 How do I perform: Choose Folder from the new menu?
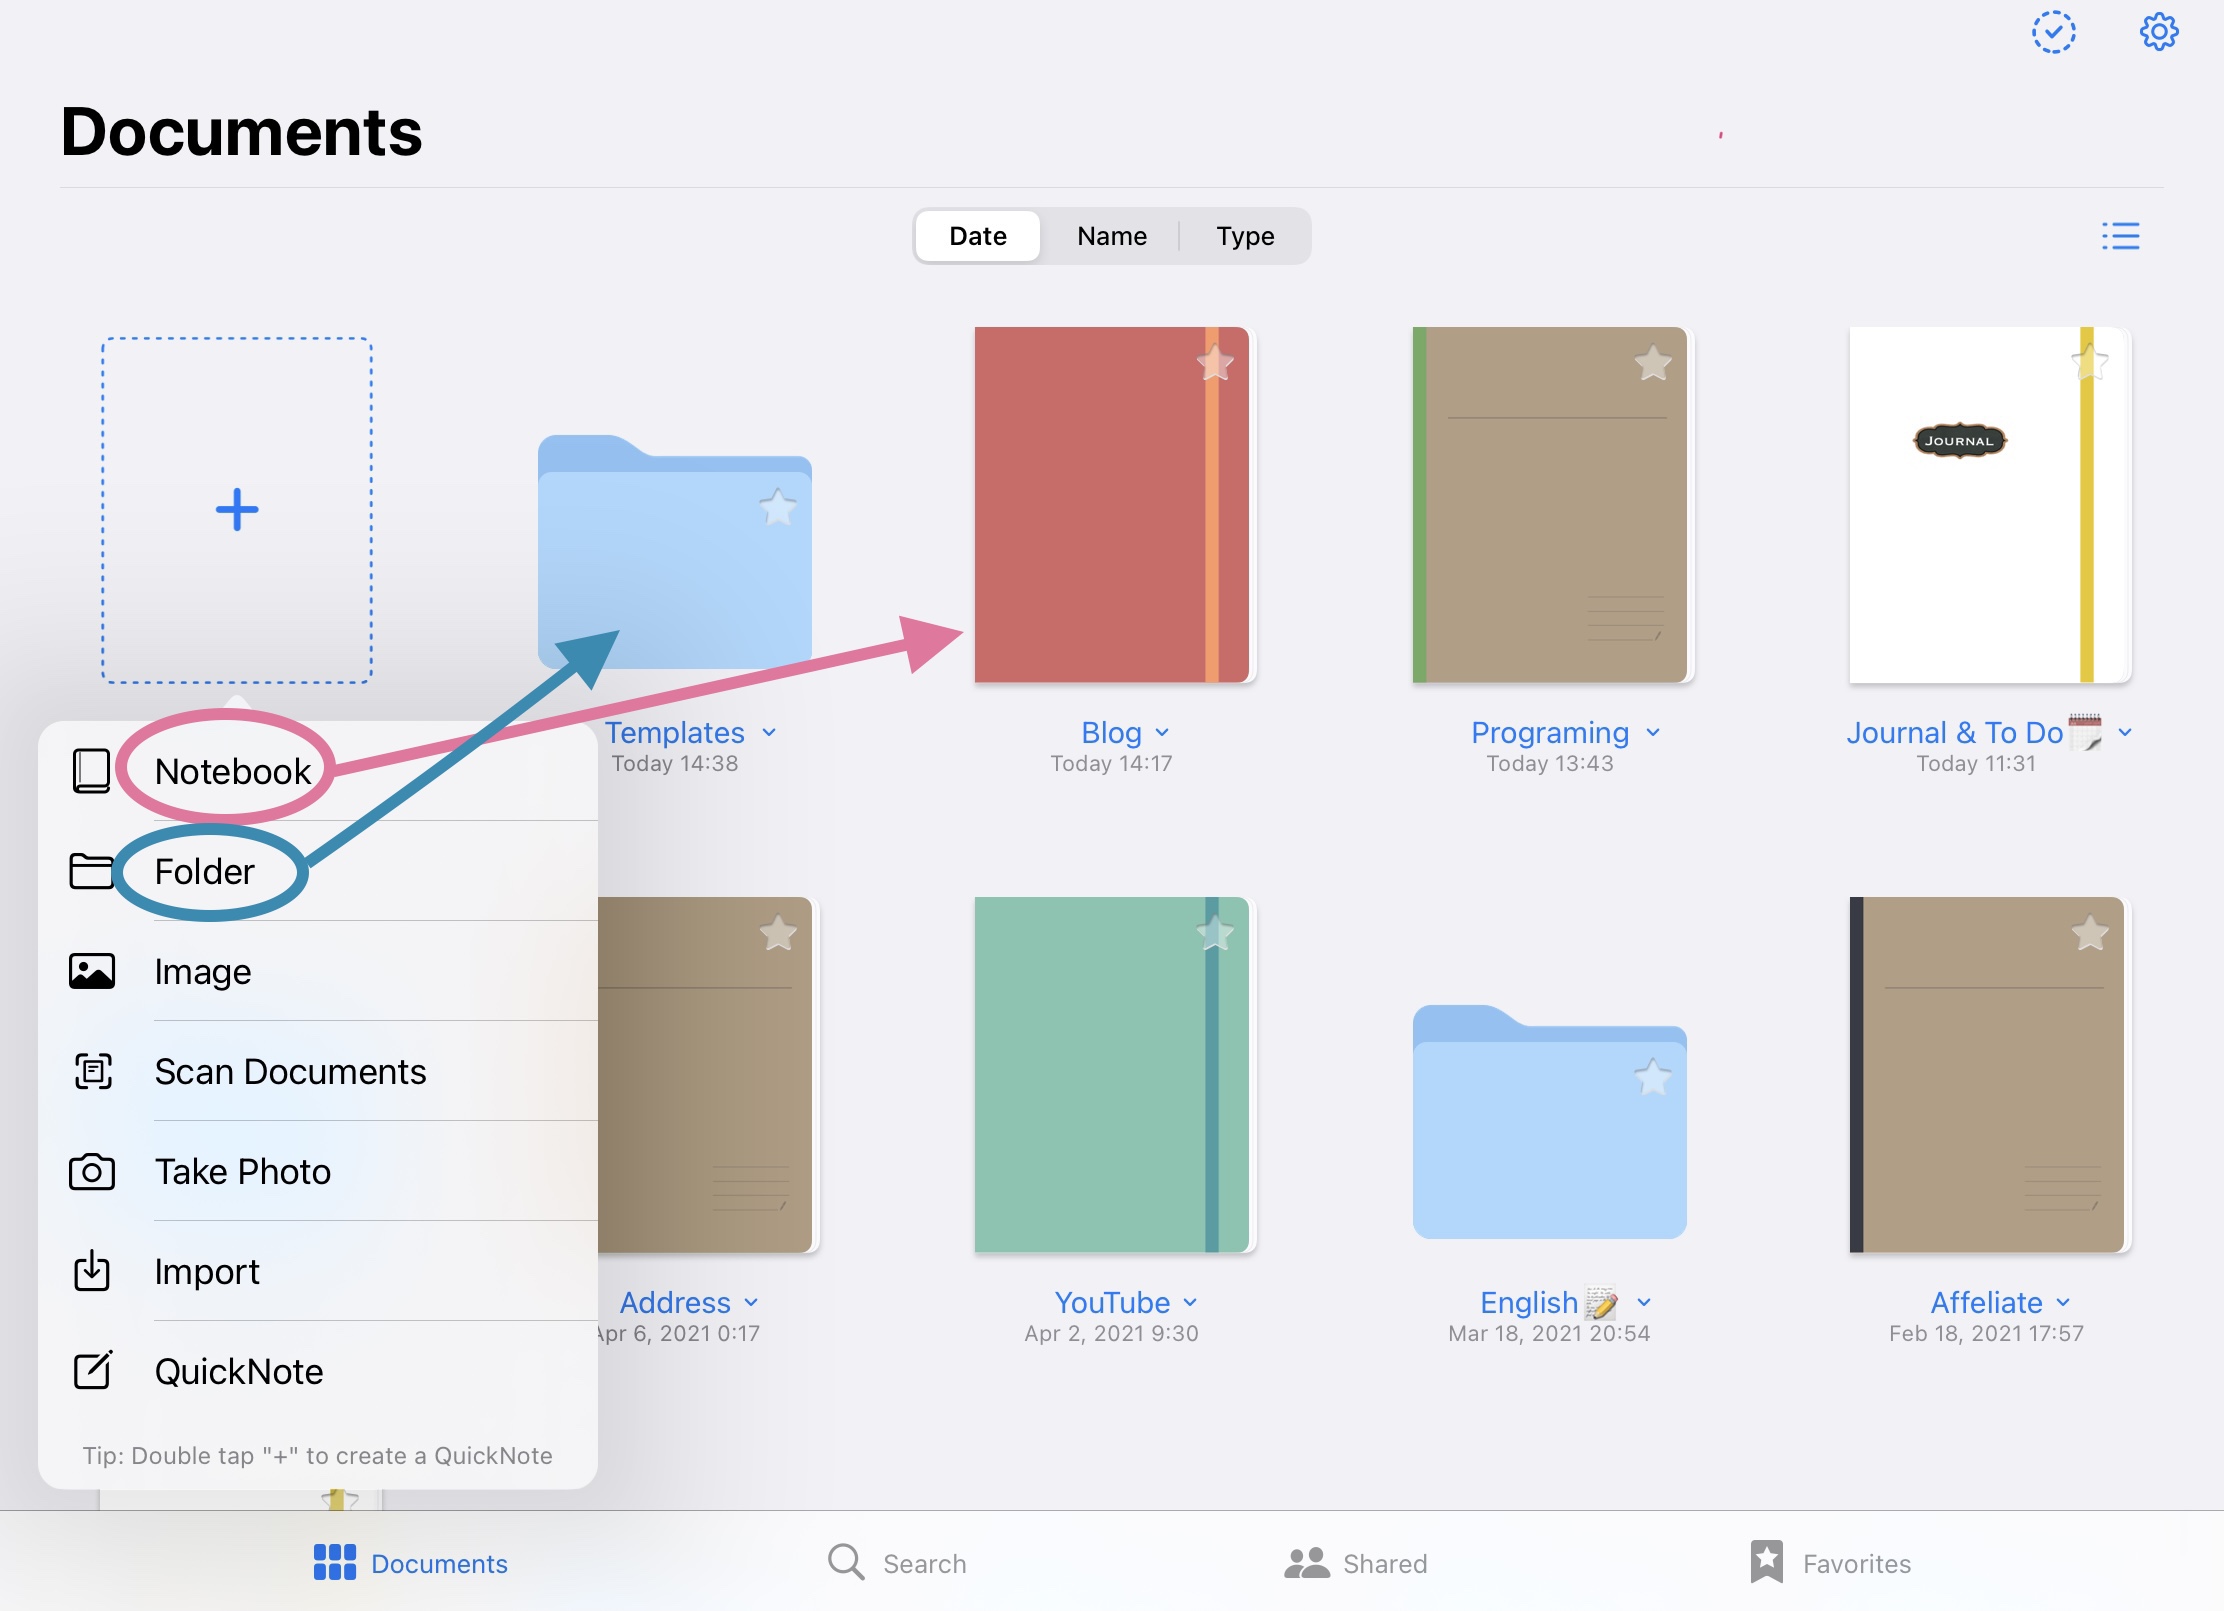pos(205,872)
